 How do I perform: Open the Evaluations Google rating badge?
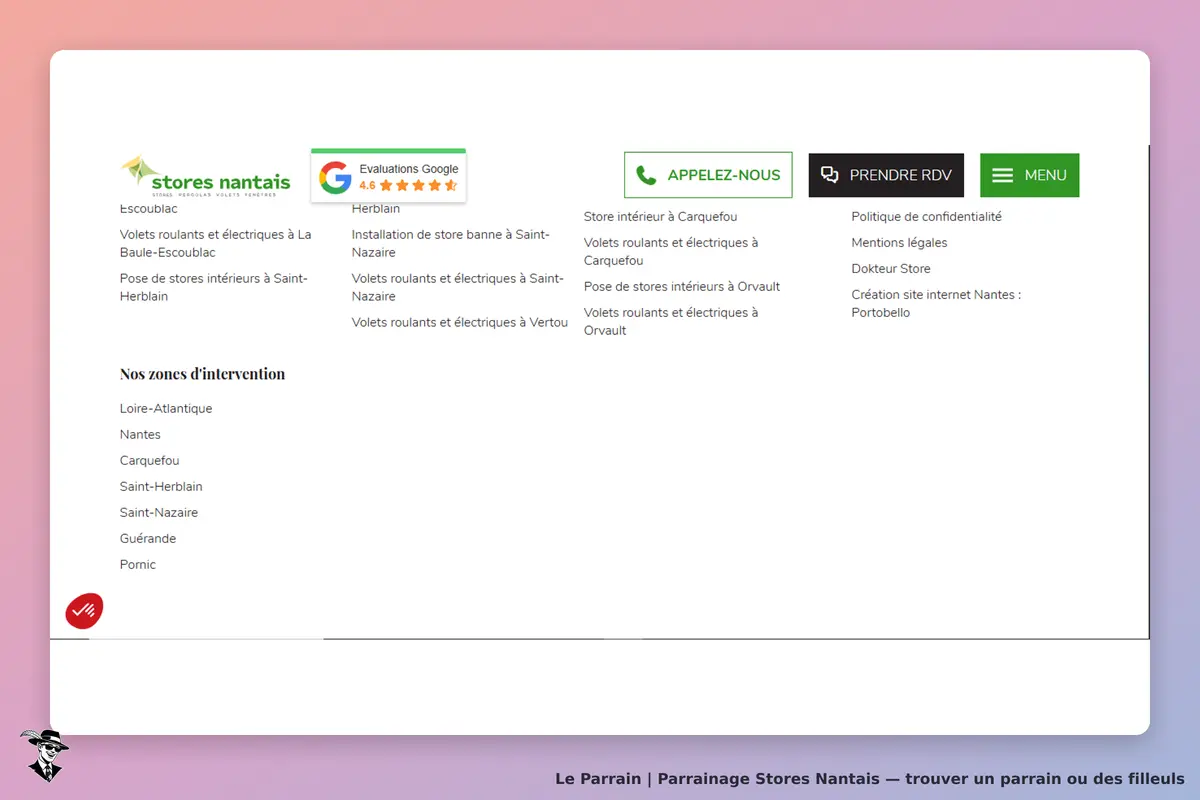point(388,176)
